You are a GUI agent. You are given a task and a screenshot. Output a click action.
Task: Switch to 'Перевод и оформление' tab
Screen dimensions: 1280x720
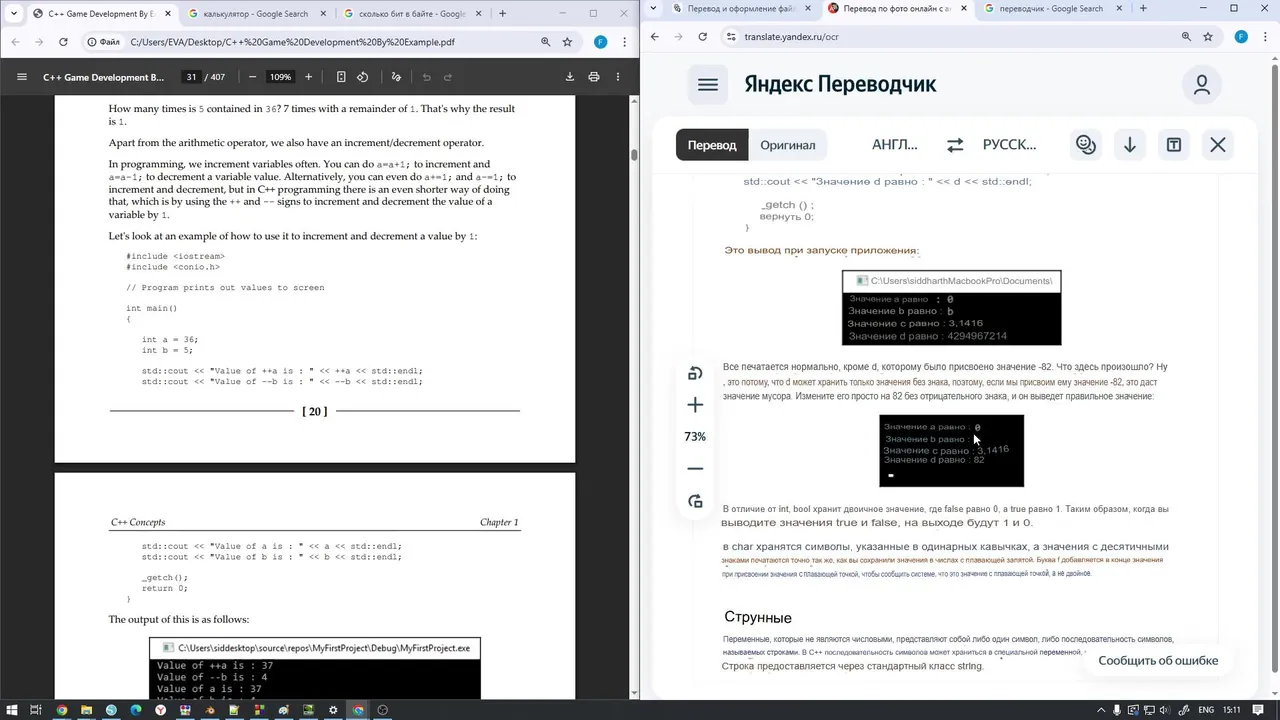[x=740, y=9]
